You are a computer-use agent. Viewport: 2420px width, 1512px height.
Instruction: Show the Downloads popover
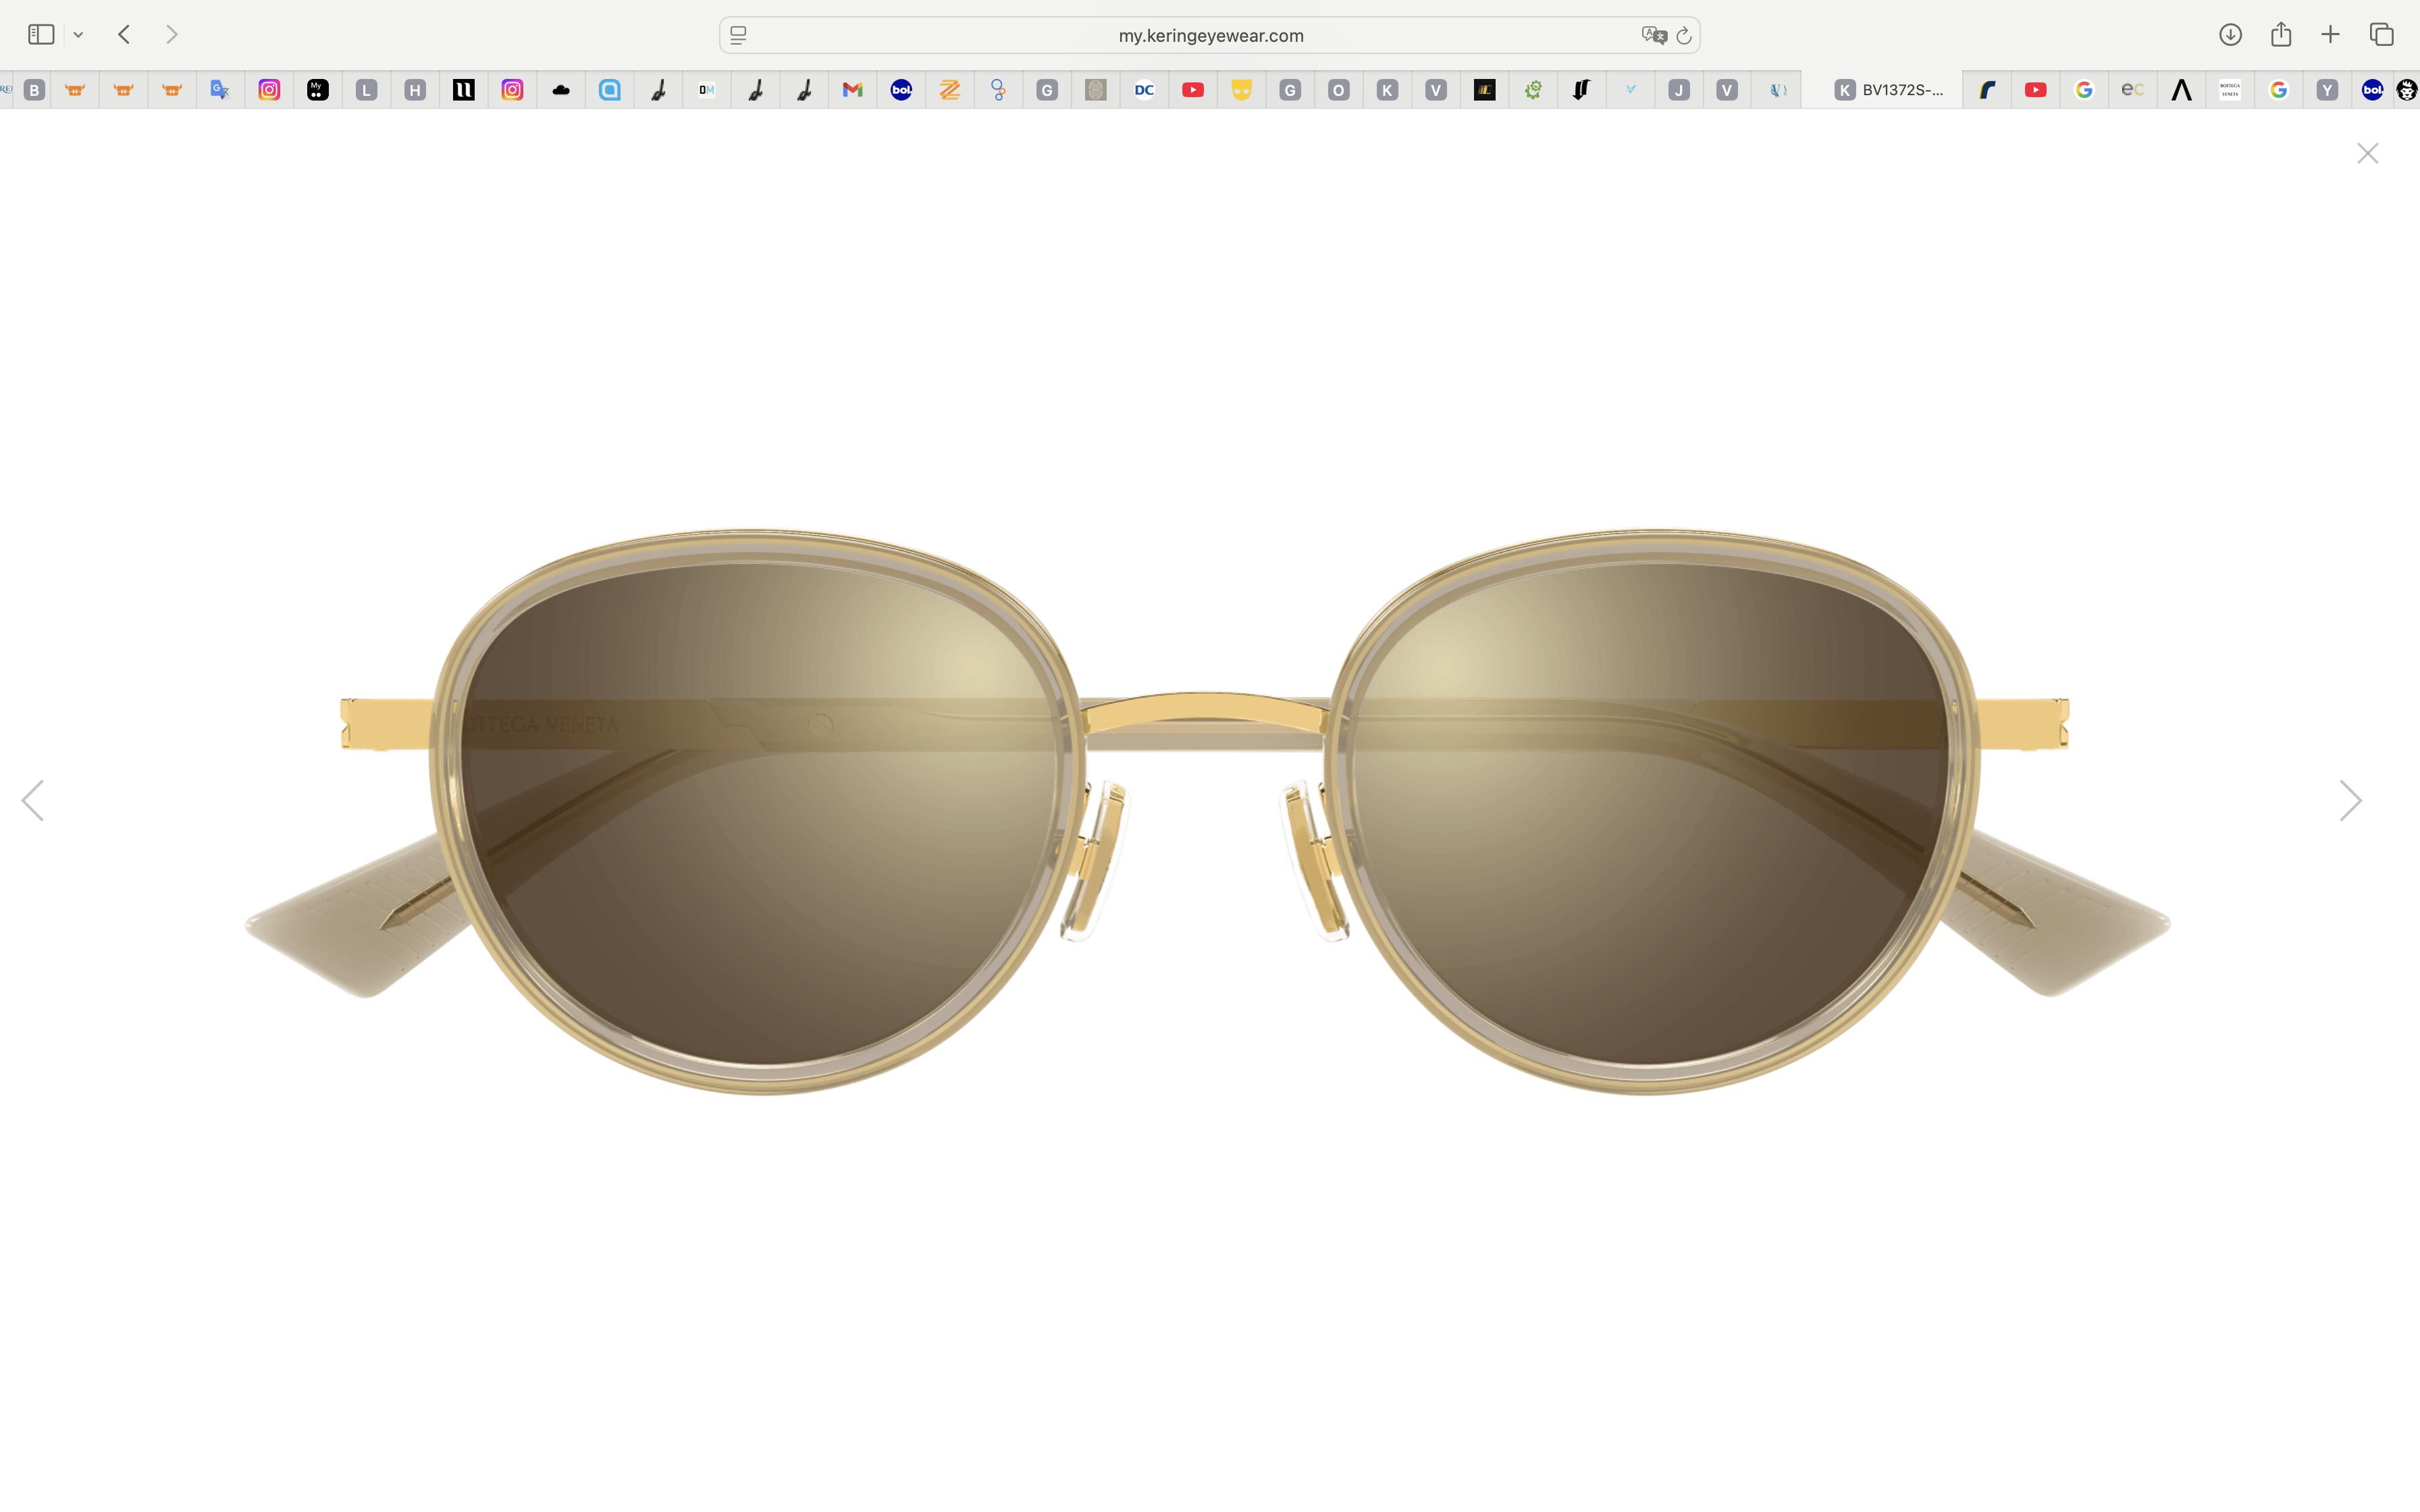click(2230, 34)
